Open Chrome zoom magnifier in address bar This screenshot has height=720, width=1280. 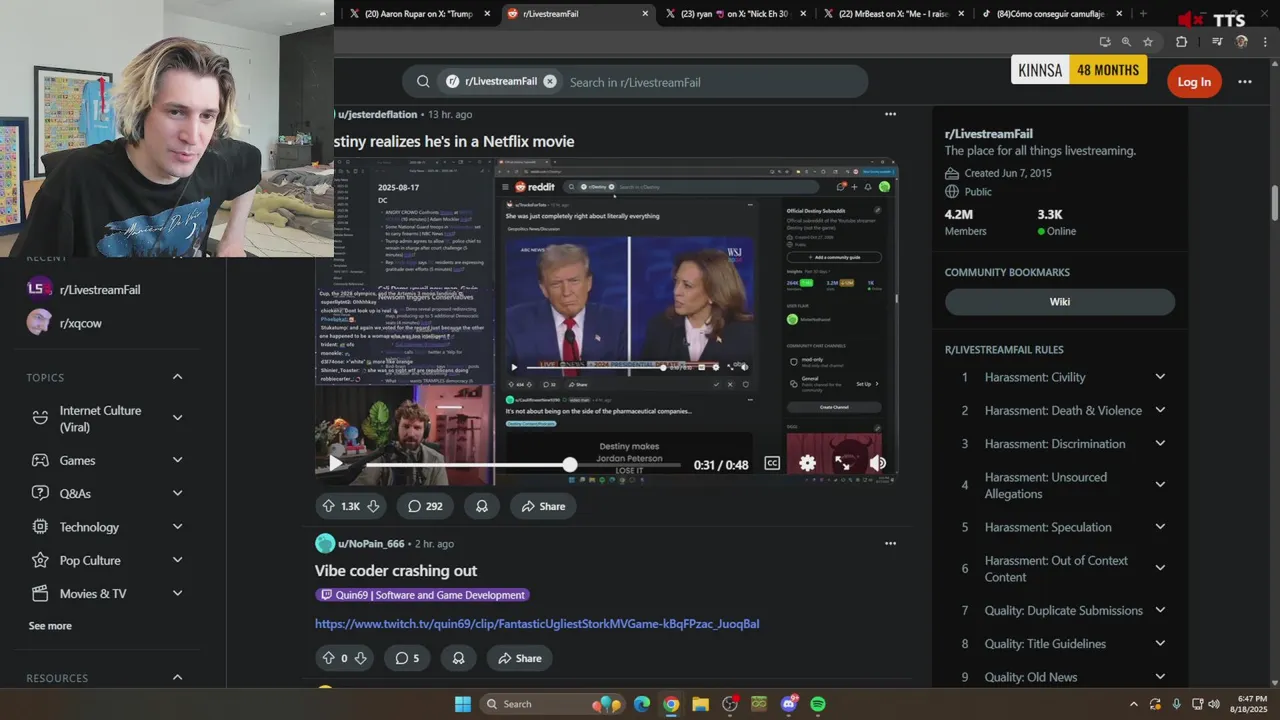[1126, 42]
